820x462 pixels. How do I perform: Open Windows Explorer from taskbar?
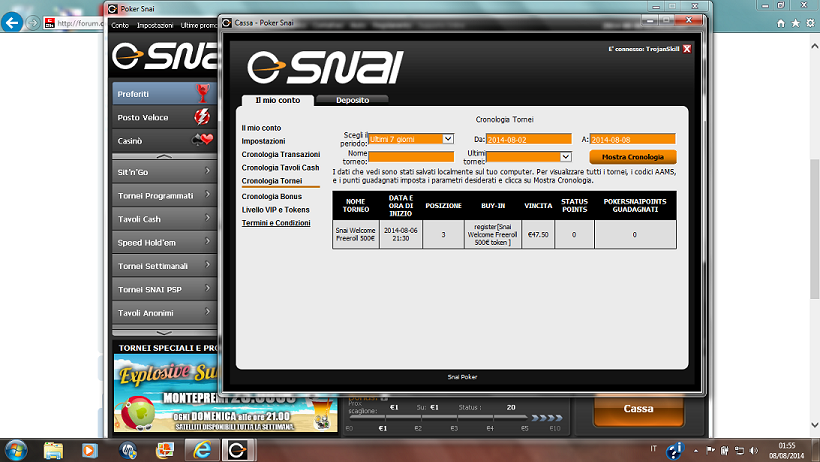pos(53,450)
